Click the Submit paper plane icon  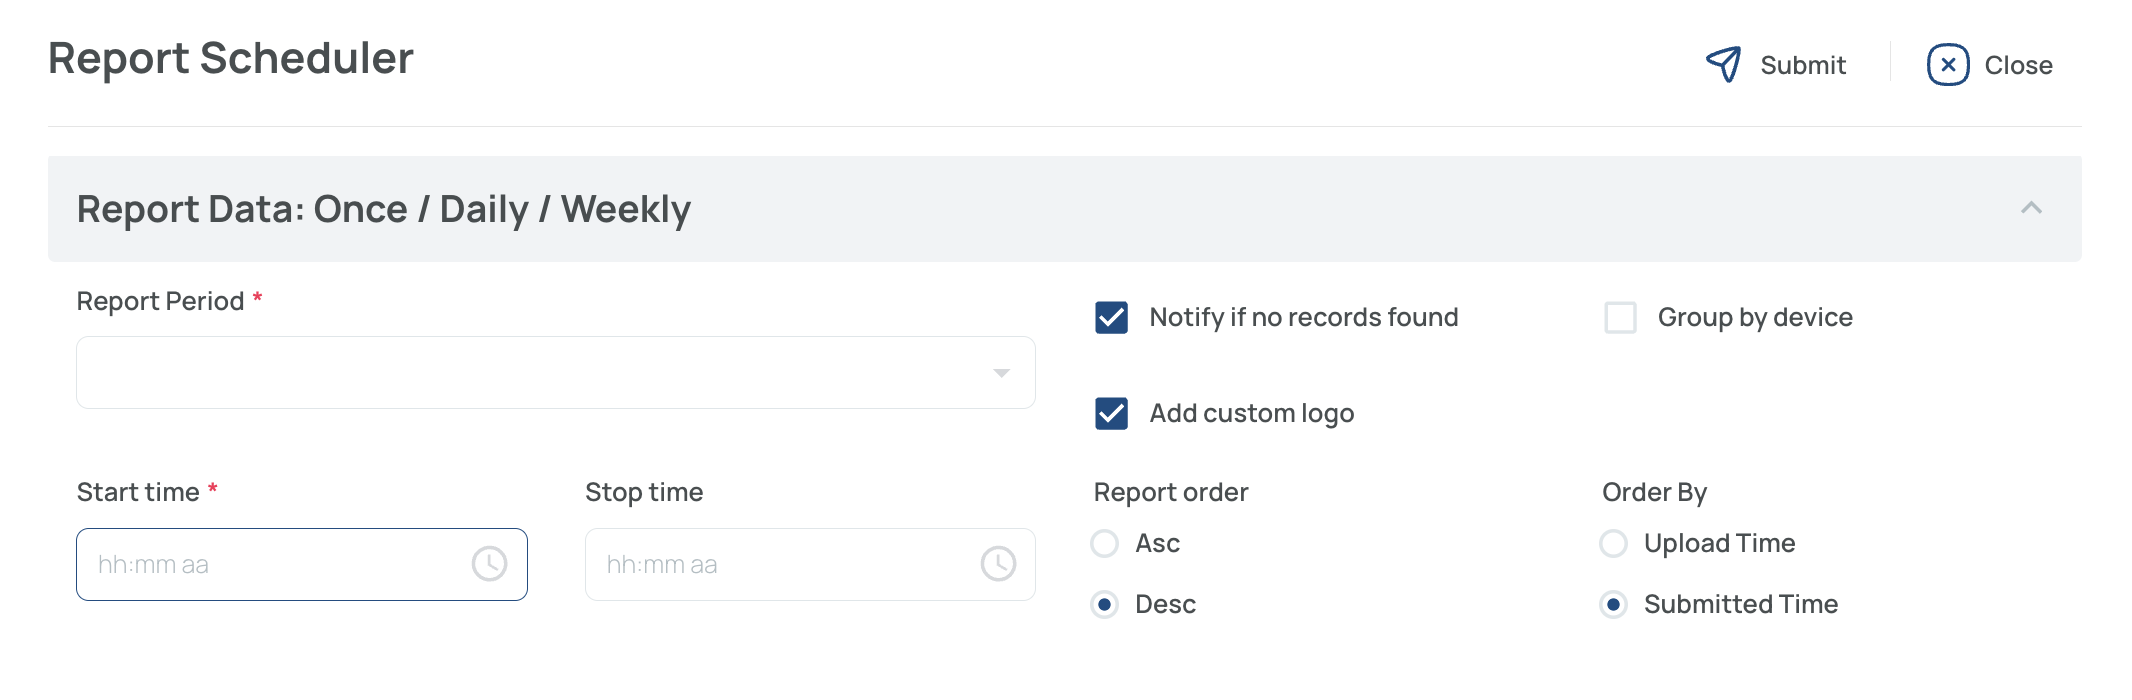[1723, 65]
